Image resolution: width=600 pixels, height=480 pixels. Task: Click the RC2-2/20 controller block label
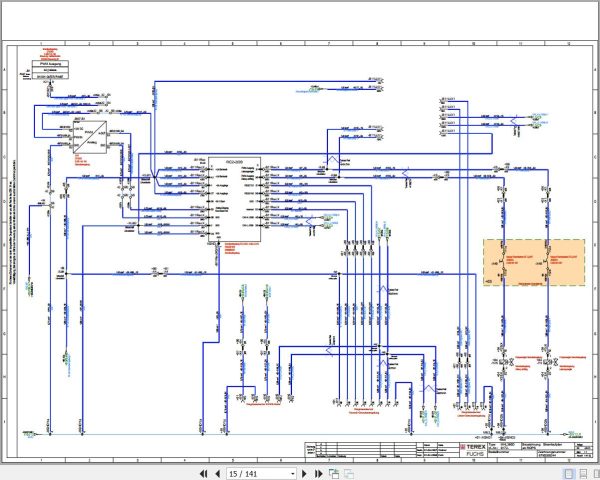pyautogui.click(x=234, y=162)
